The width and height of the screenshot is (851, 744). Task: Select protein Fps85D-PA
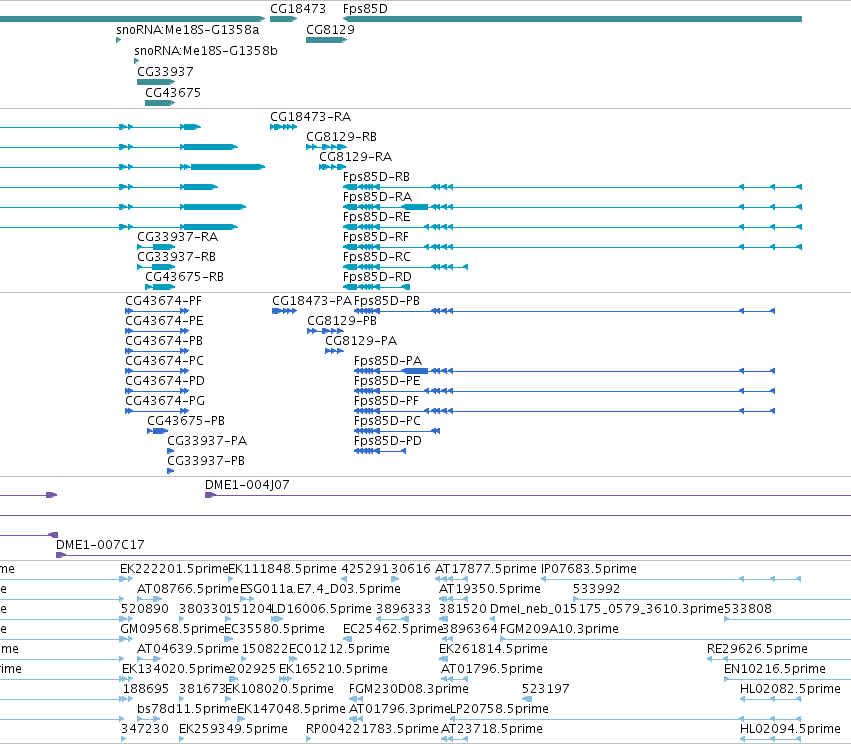pos(388,361)
